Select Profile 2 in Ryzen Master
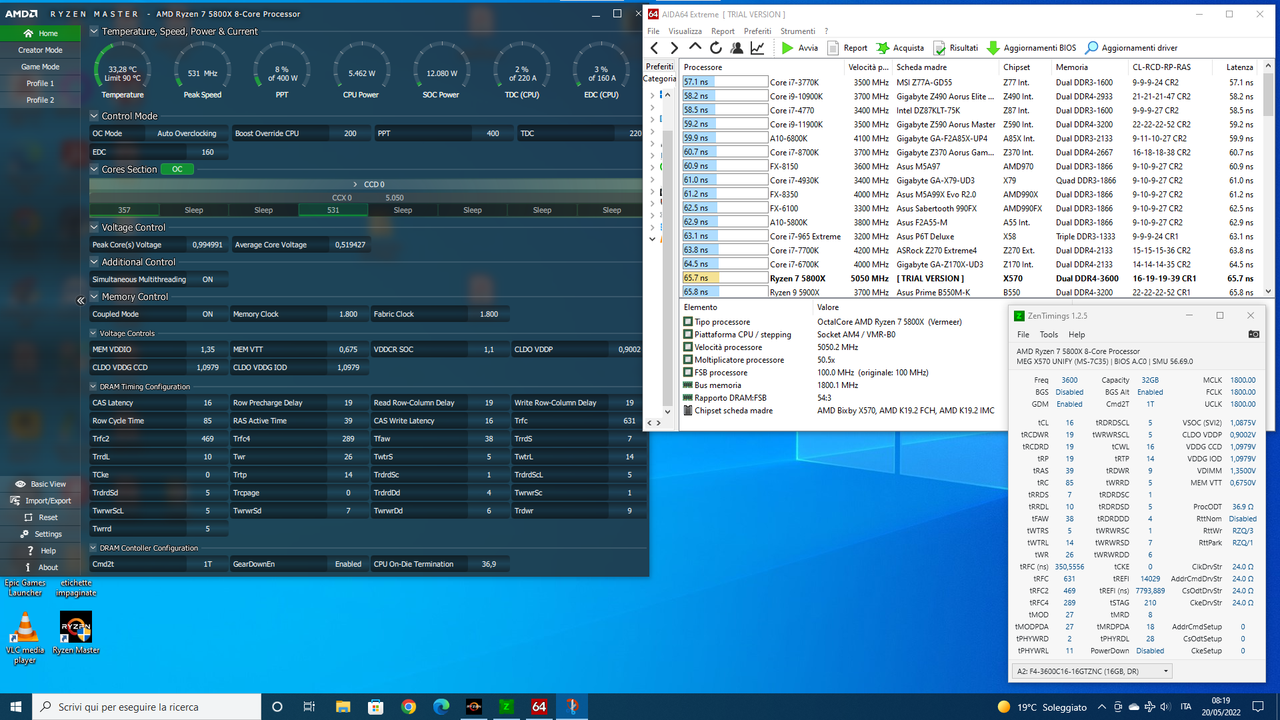The image size is (1280, 720). click(x=40, y=100)
